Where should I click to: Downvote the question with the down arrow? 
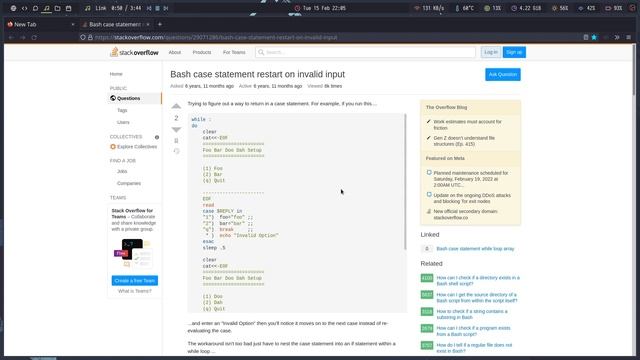tap(176, 130)
